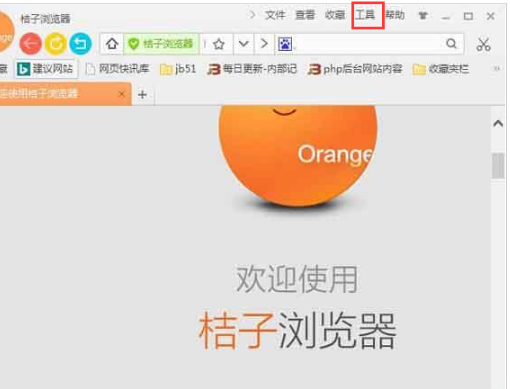Open the jb51 bookmark folder
This screenshot has width=510, height=389.
click(x=178, y=69)
